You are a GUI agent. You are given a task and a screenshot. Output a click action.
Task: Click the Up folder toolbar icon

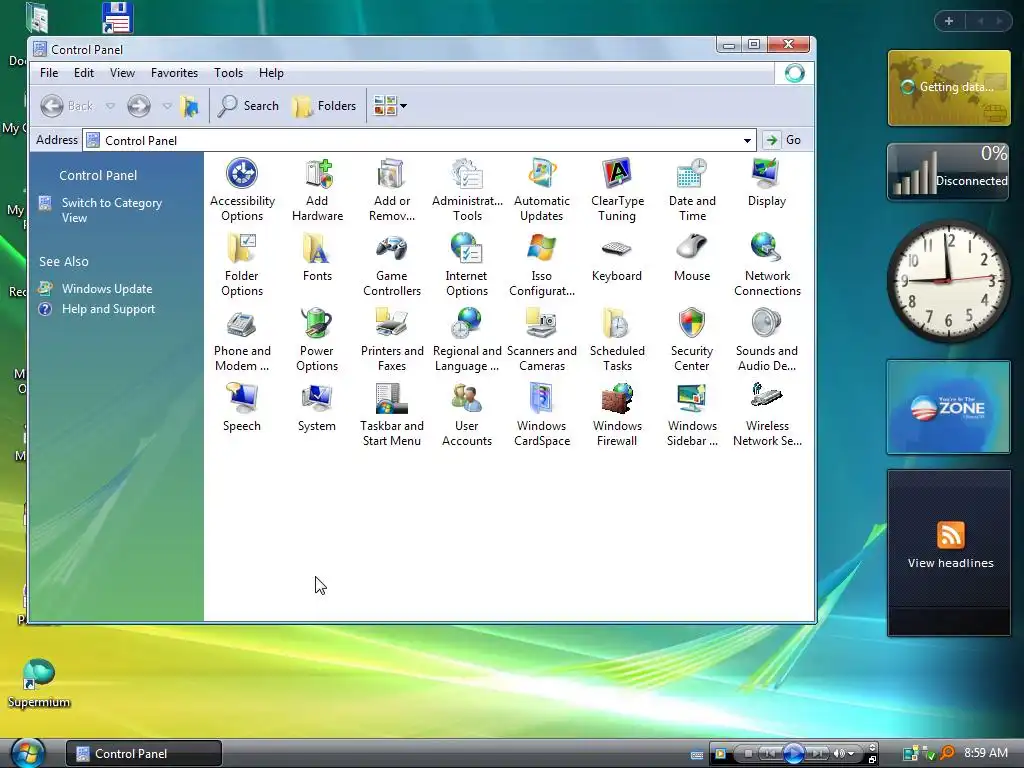[190, 106]
